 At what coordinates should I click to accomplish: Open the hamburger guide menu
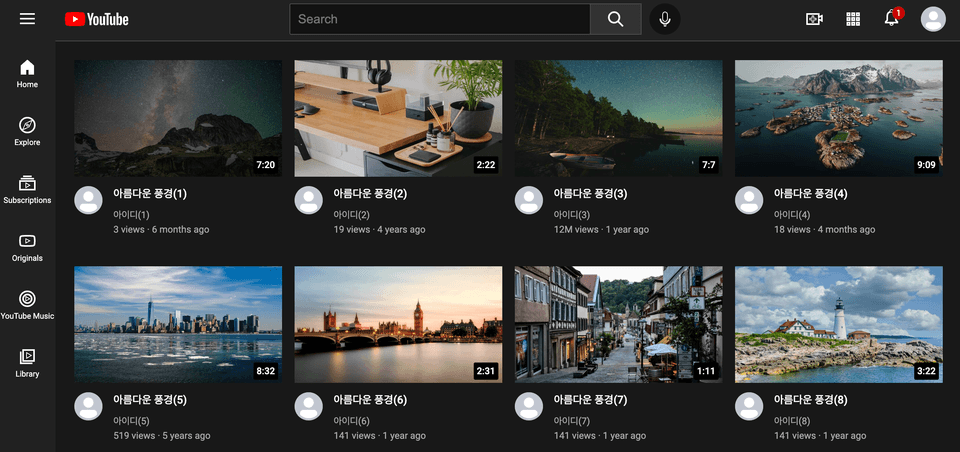click(27, 18)
